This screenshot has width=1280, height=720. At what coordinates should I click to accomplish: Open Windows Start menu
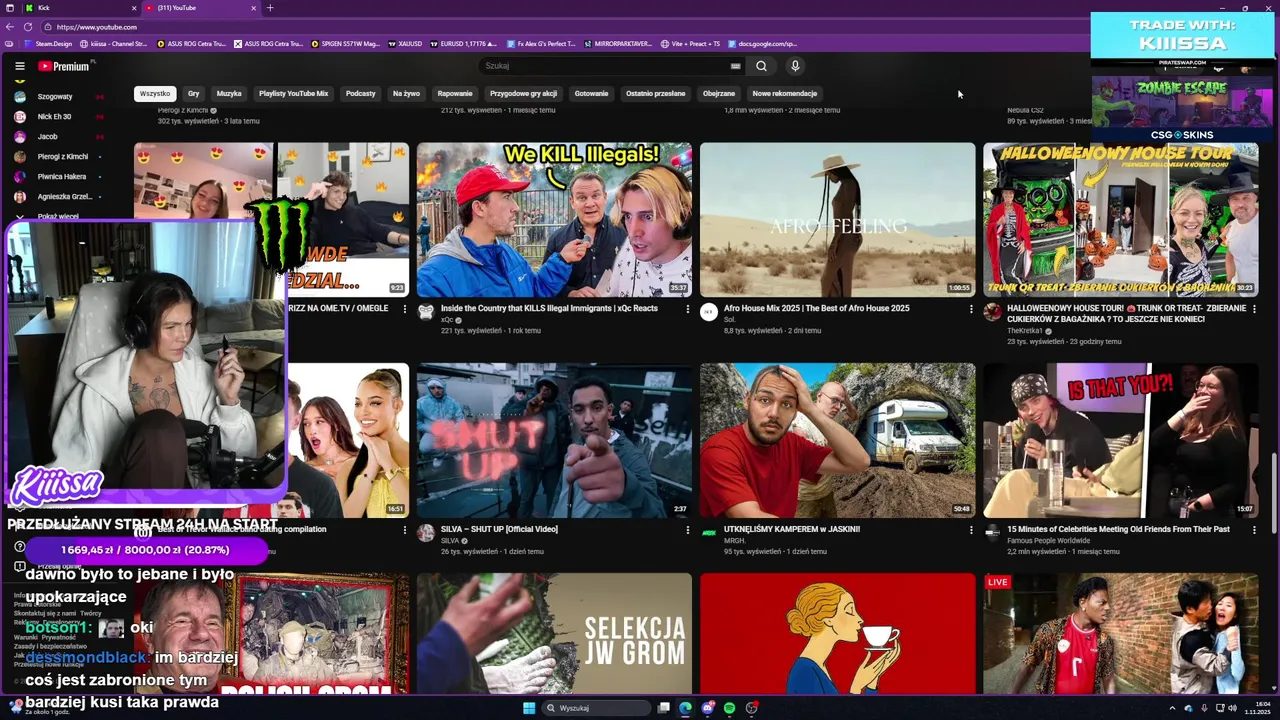point(529,708)
